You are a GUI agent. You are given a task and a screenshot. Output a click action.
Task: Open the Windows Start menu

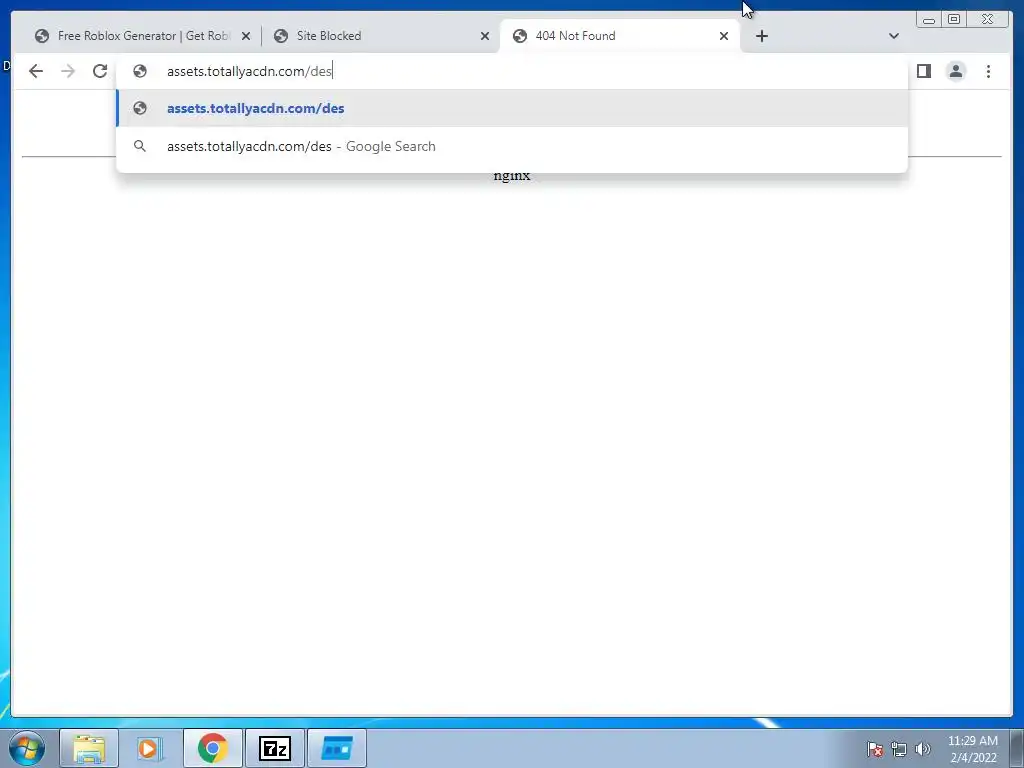pyautogui.click(x=27, y=748)
